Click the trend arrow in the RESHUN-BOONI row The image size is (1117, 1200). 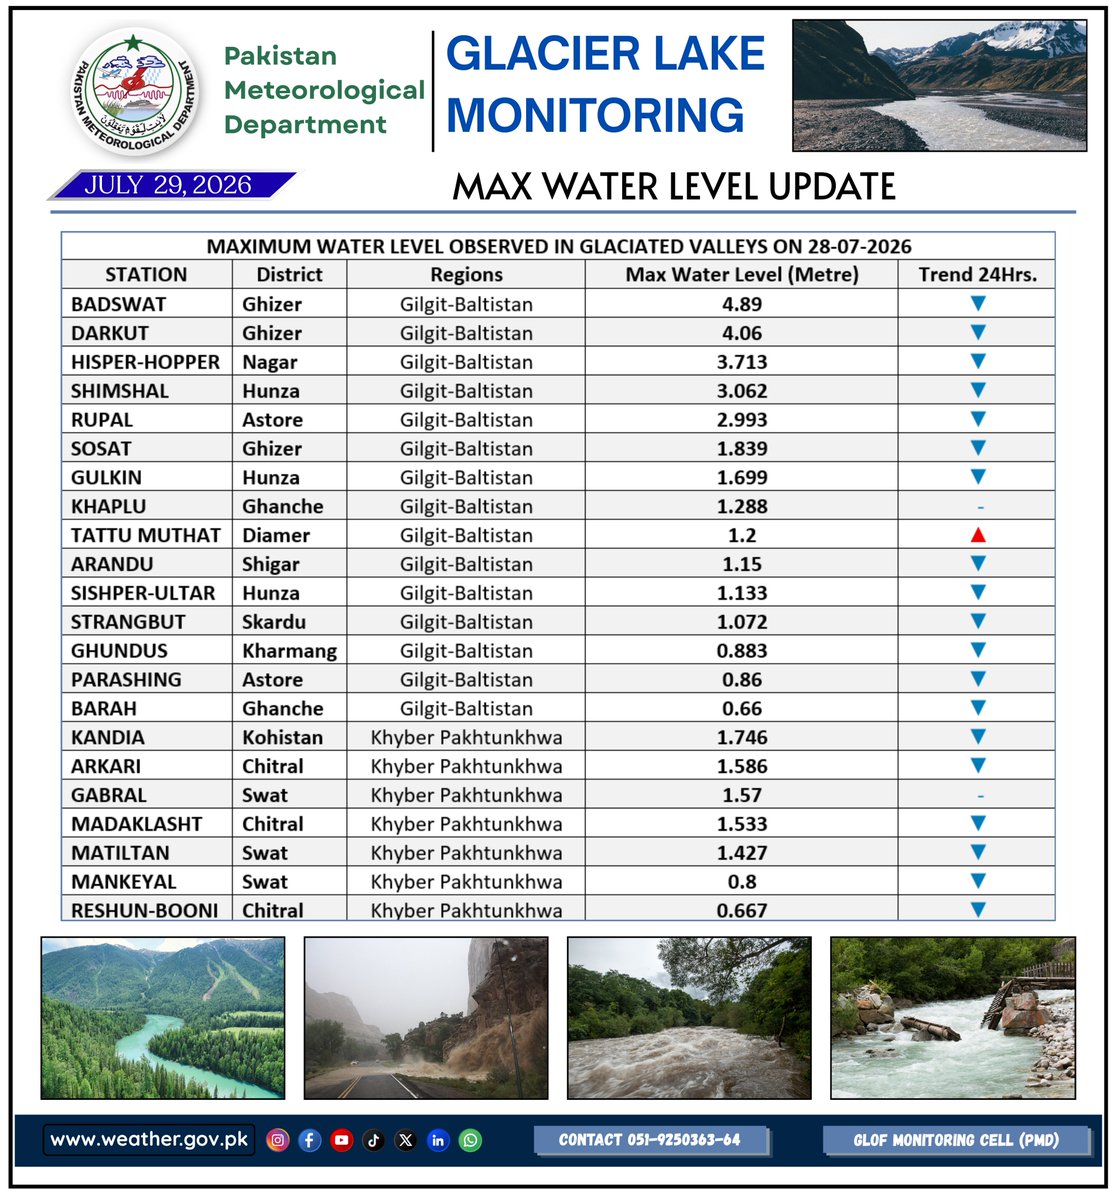coord(978,910)
